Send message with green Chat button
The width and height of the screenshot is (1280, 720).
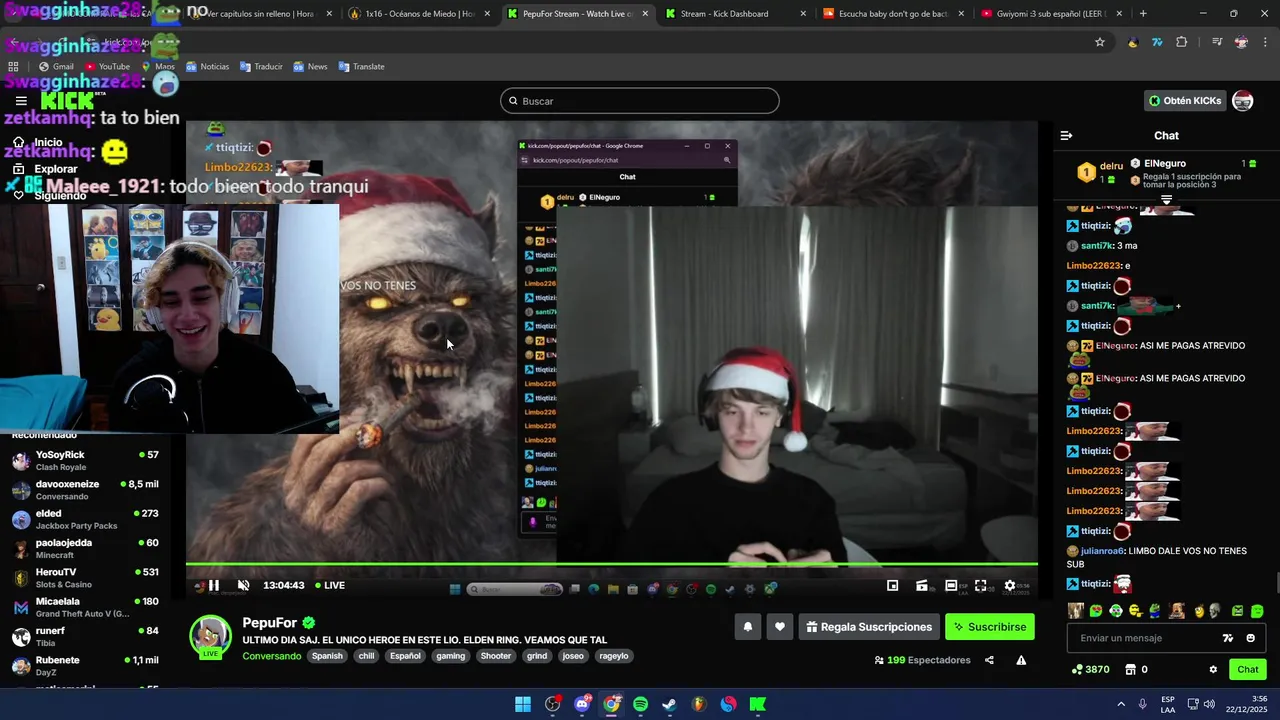coord(1248,670)
